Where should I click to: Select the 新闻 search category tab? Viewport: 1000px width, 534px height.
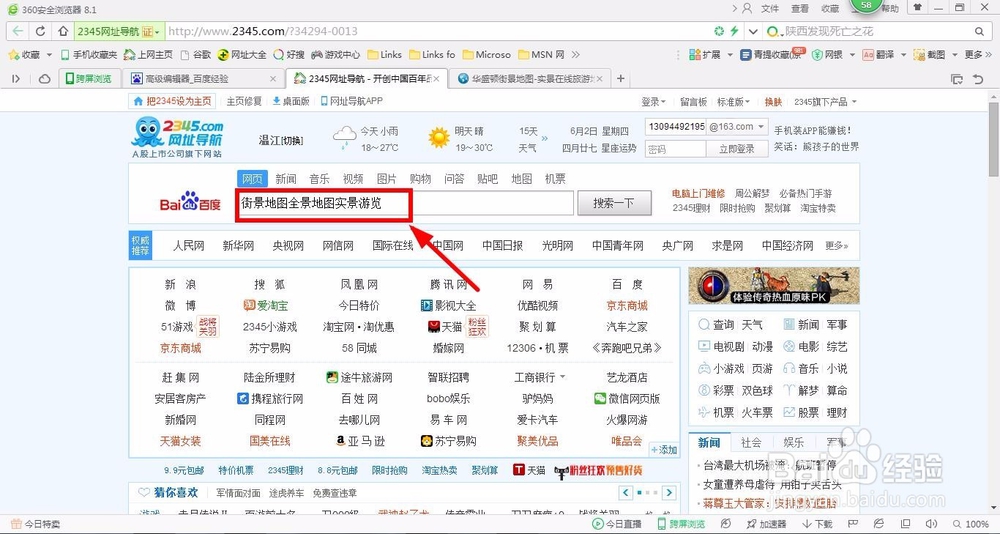286,179
